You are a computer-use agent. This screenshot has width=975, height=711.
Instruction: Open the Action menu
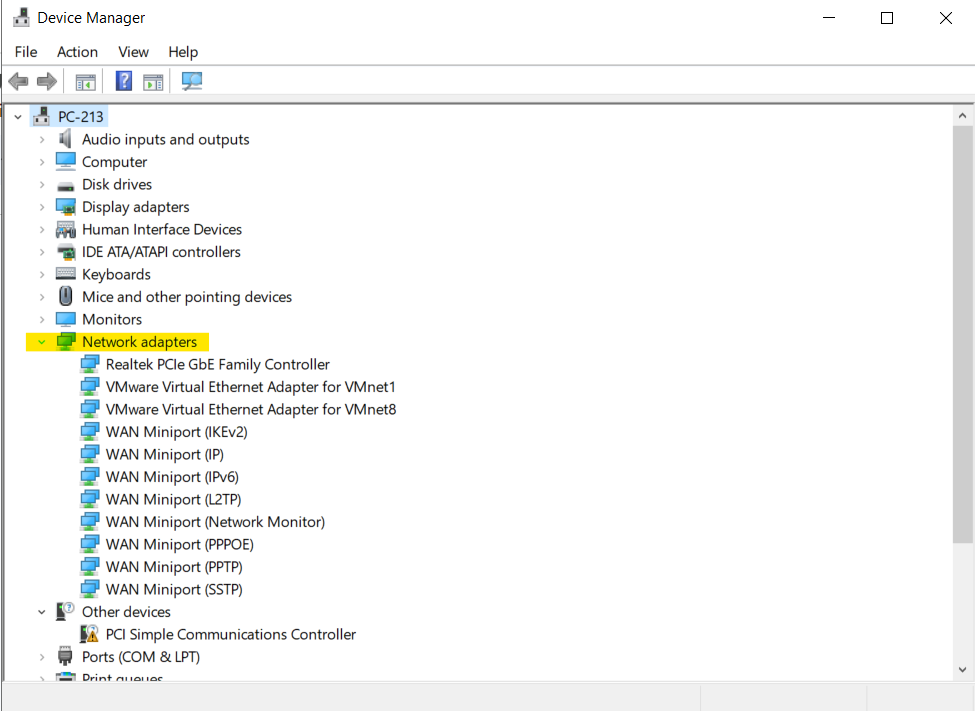coord(77,52)
